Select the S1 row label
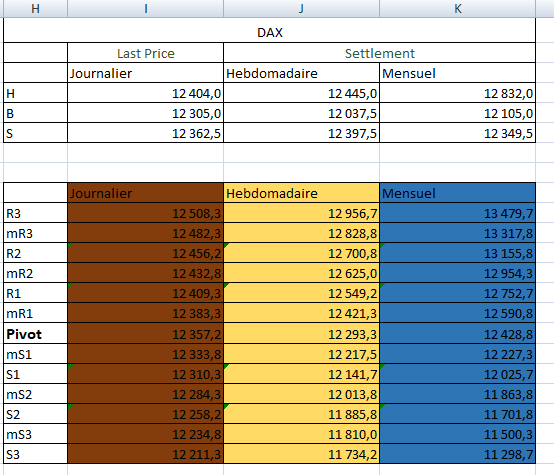Image resolution: width=554 pixels, height=475 pixels. [35, 374]
